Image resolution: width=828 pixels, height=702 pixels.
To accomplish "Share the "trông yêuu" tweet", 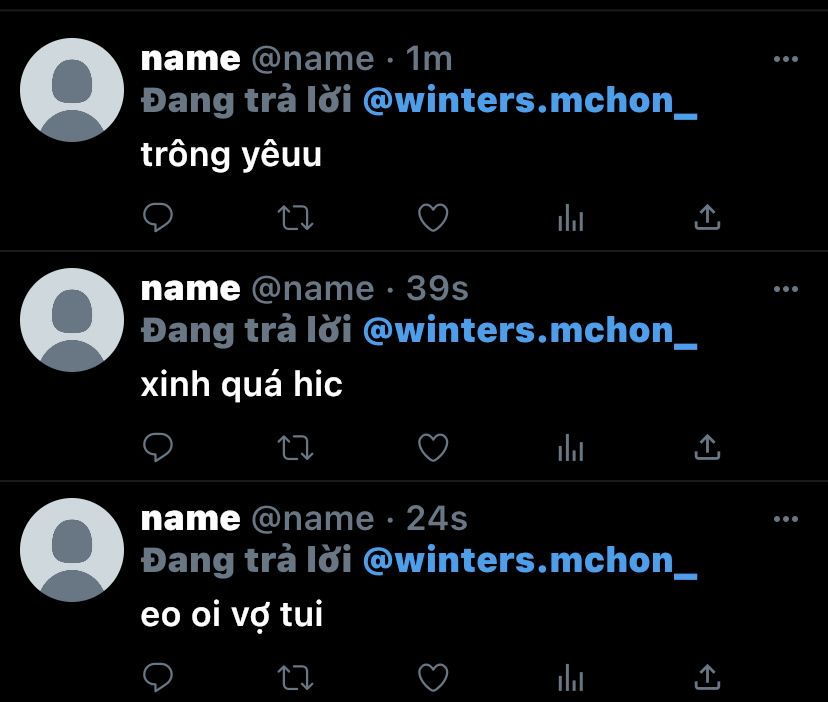I will point(707,217).
